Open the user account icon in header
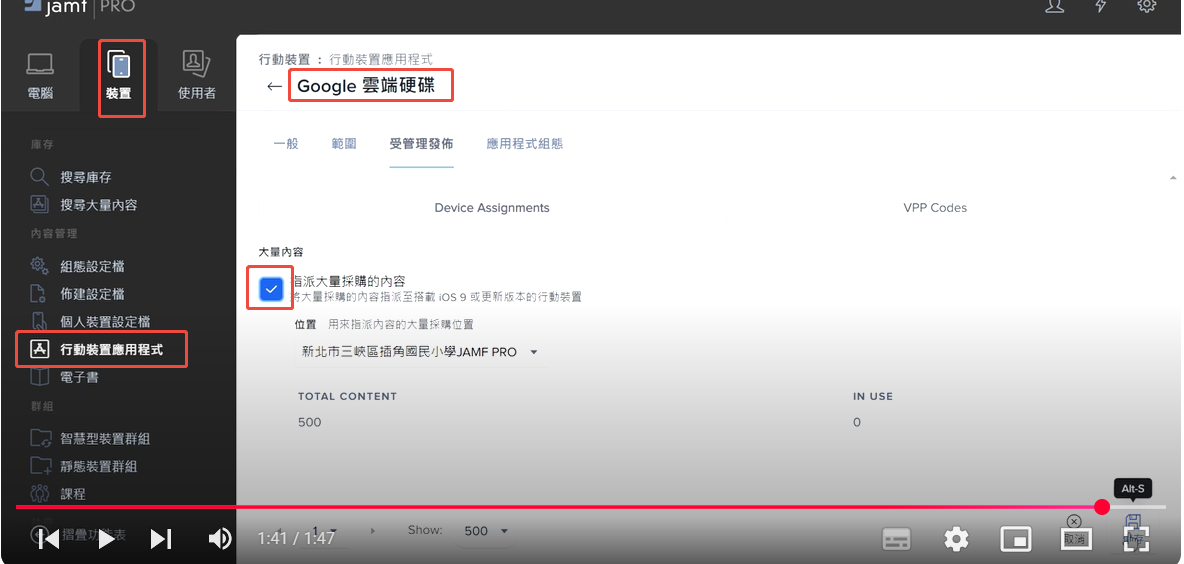 point(1054,6)
